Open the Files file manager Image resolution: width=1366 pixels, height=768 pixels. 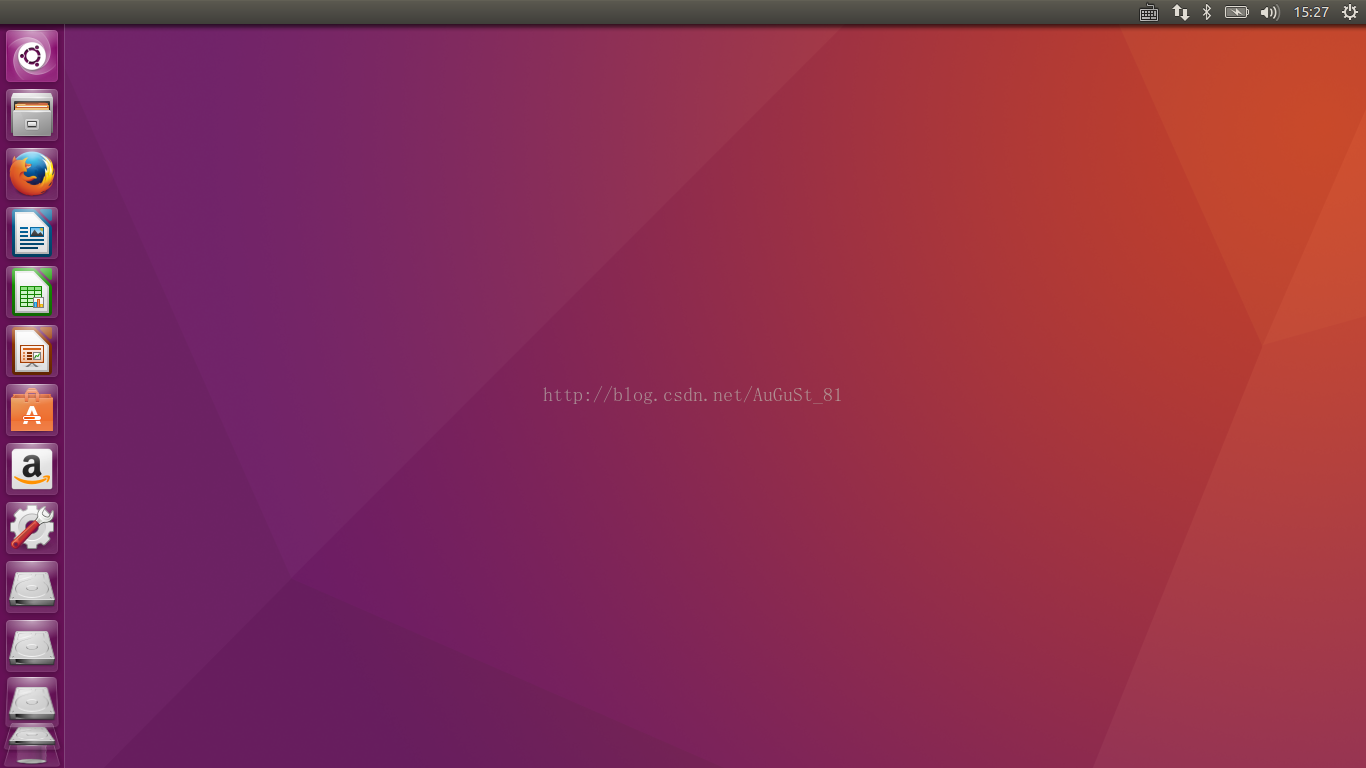32,115
